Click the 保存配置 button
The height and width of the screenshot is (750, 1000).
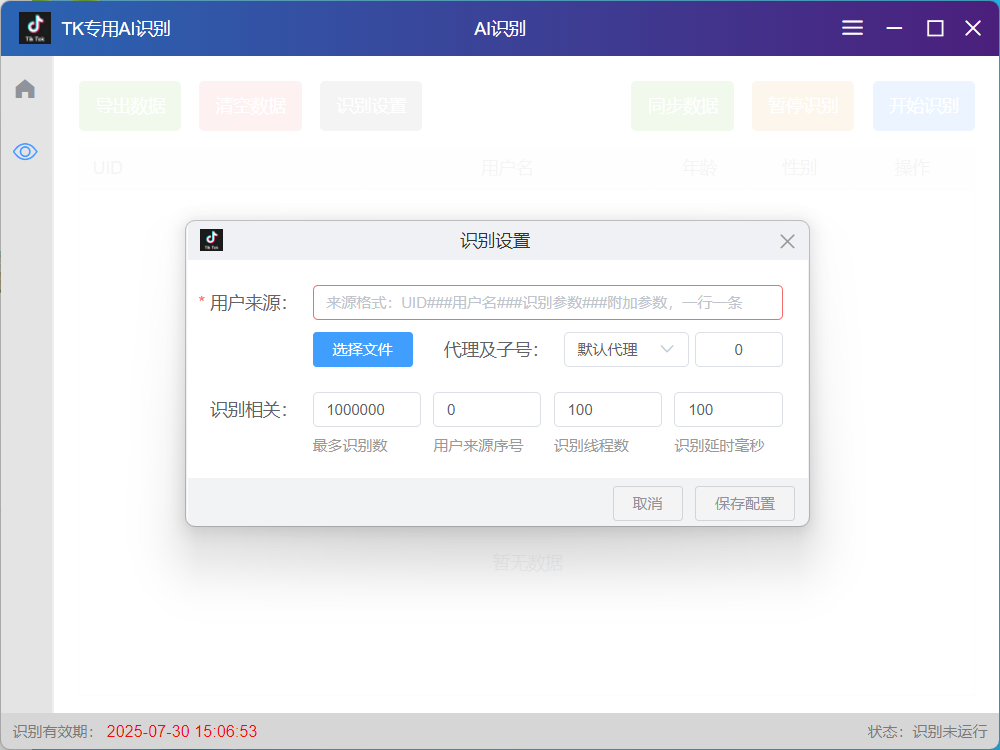click(745, 504)
